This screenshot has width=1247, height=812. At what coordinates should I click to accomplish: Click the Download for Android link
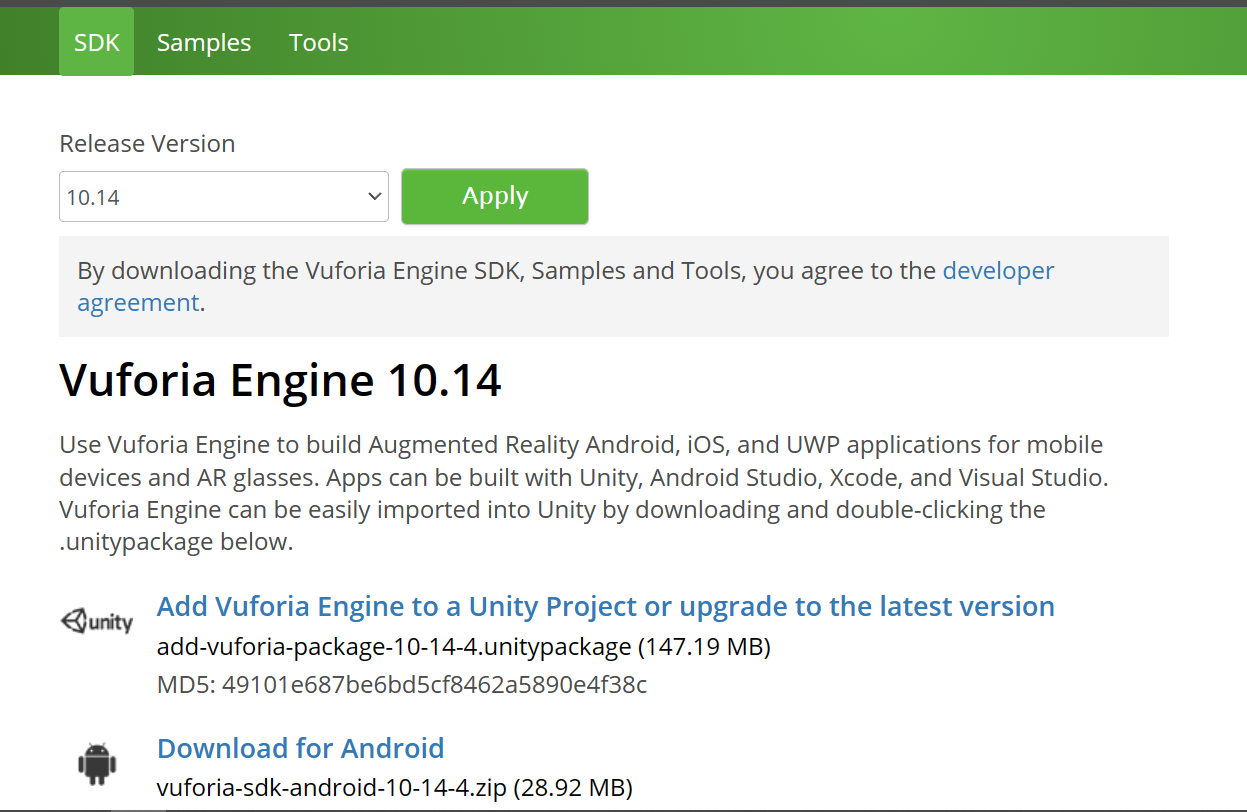point(301,748)
